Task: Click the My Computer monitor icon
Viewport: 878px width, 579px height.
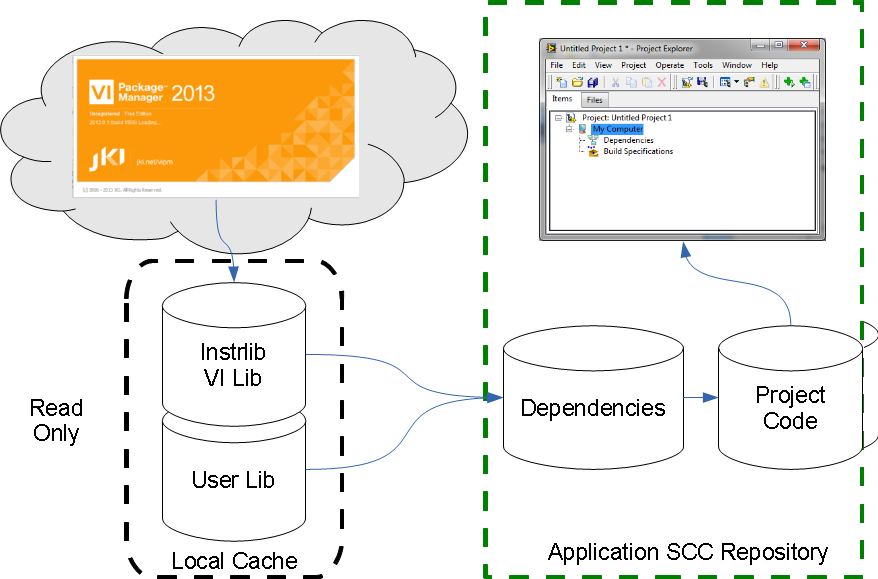Action: (582, 129)
